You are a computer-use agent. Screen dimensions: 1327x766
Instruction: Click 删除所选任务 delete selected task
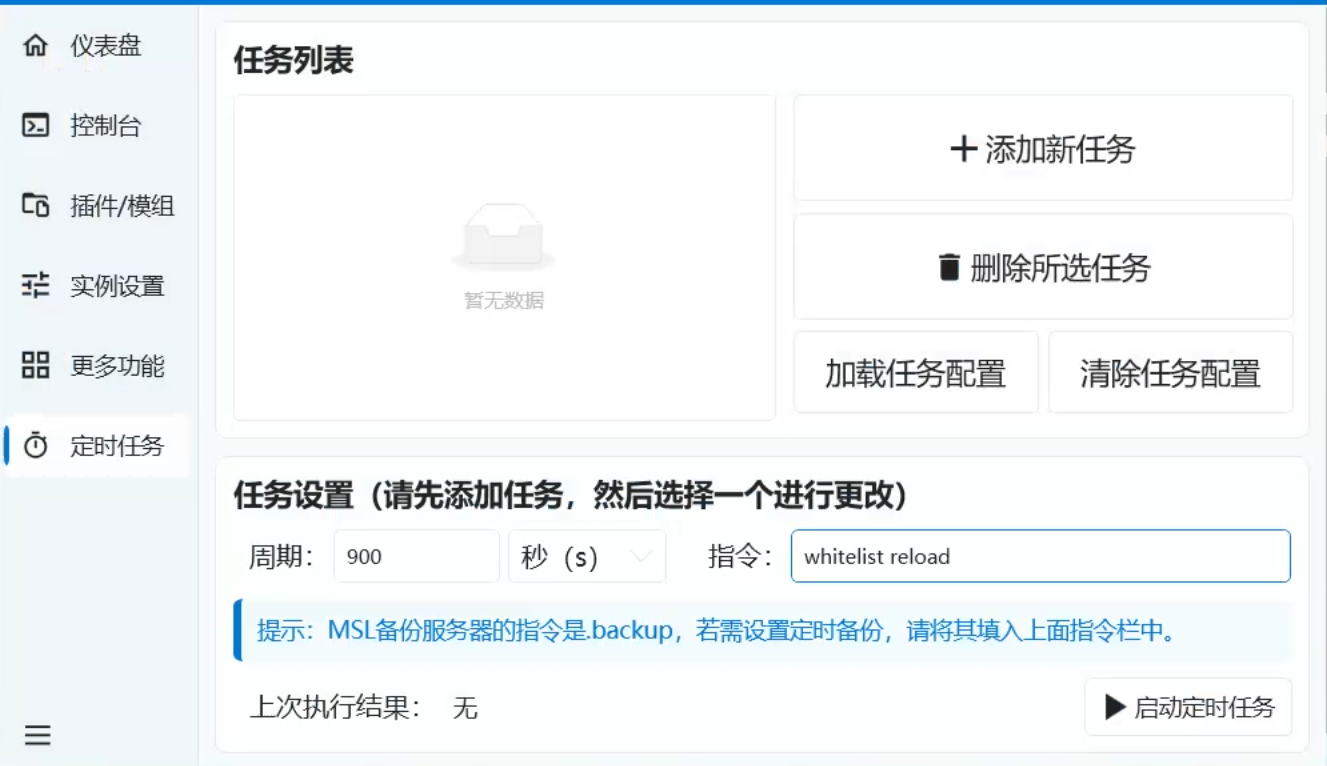coord(1043,267)
